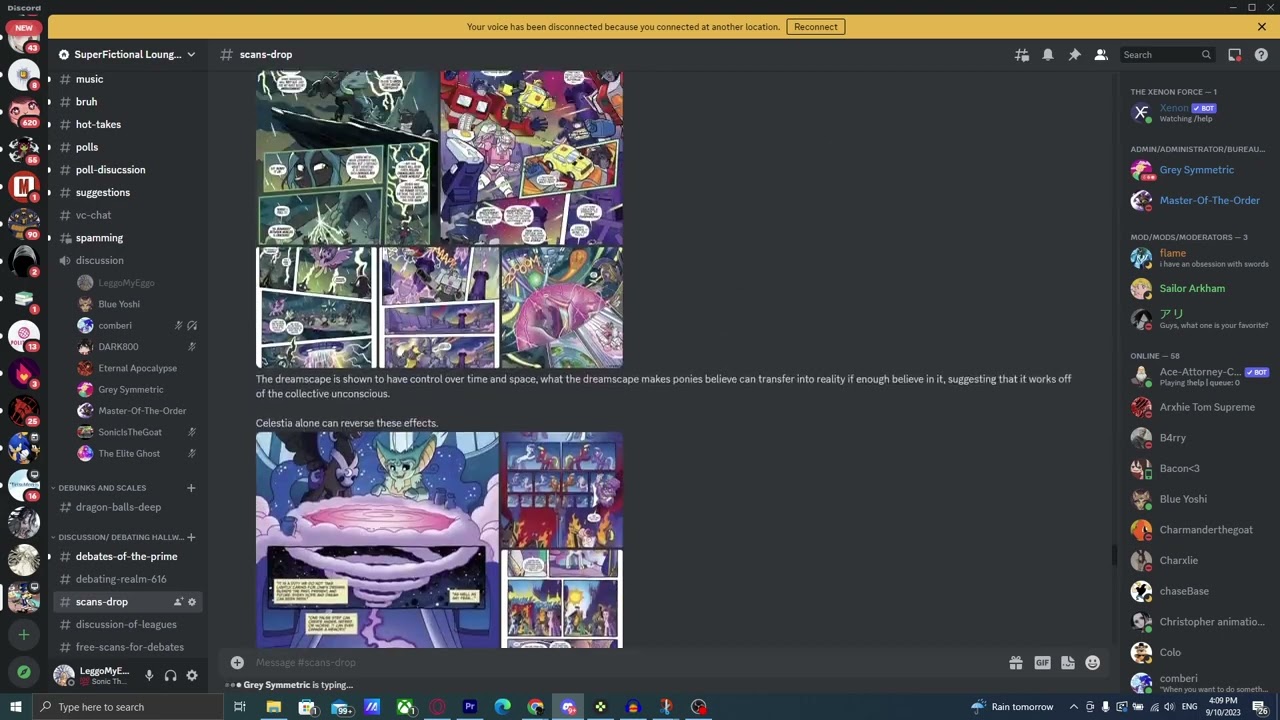Open SuperFictional Lounge server dropdown menu
This screenshot has height=720, width=1280.
click(x=127, y=54)
